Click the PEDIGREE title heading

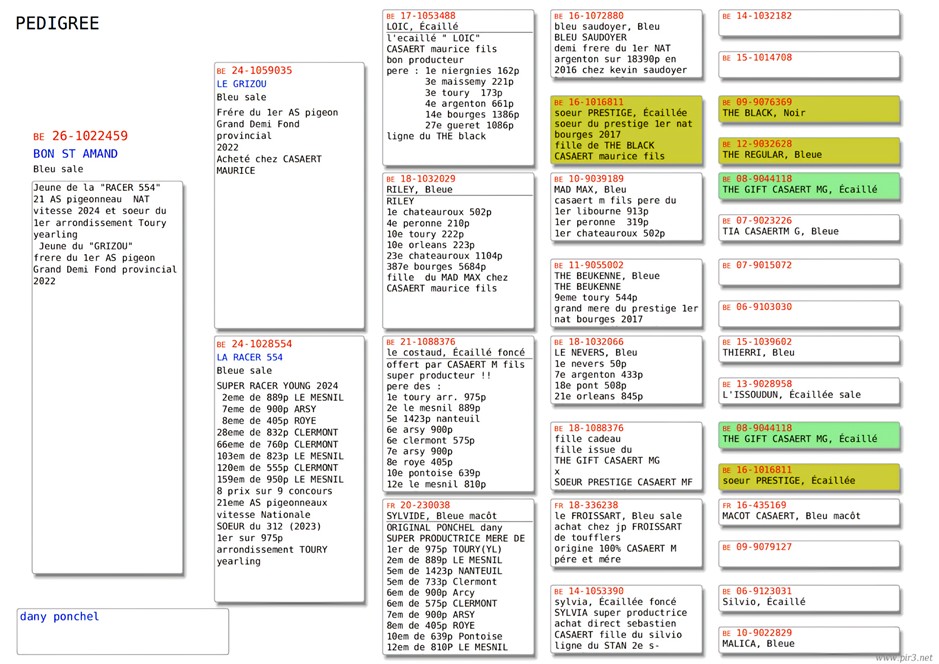(58, 23)
